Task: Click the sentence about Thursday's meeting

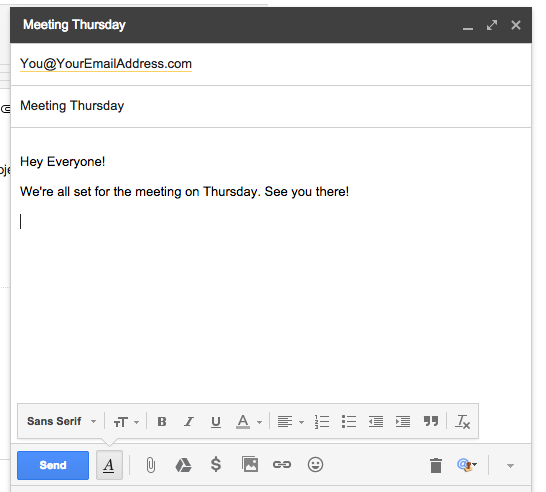Action: (x=185, y=192)
